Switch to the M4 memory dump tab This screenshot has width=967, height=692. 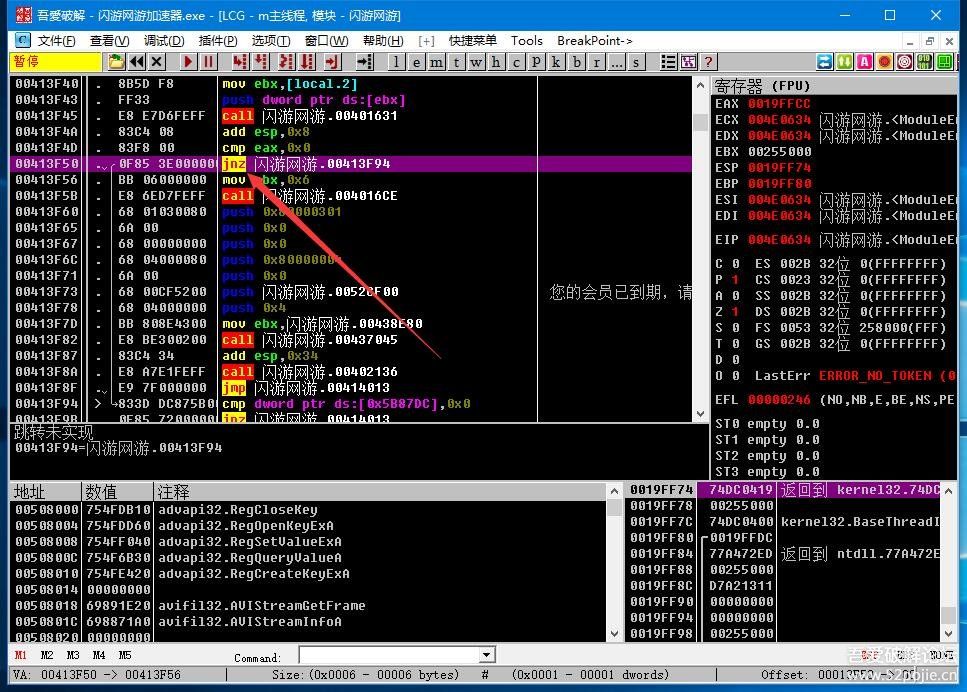(x=99, y=655)
